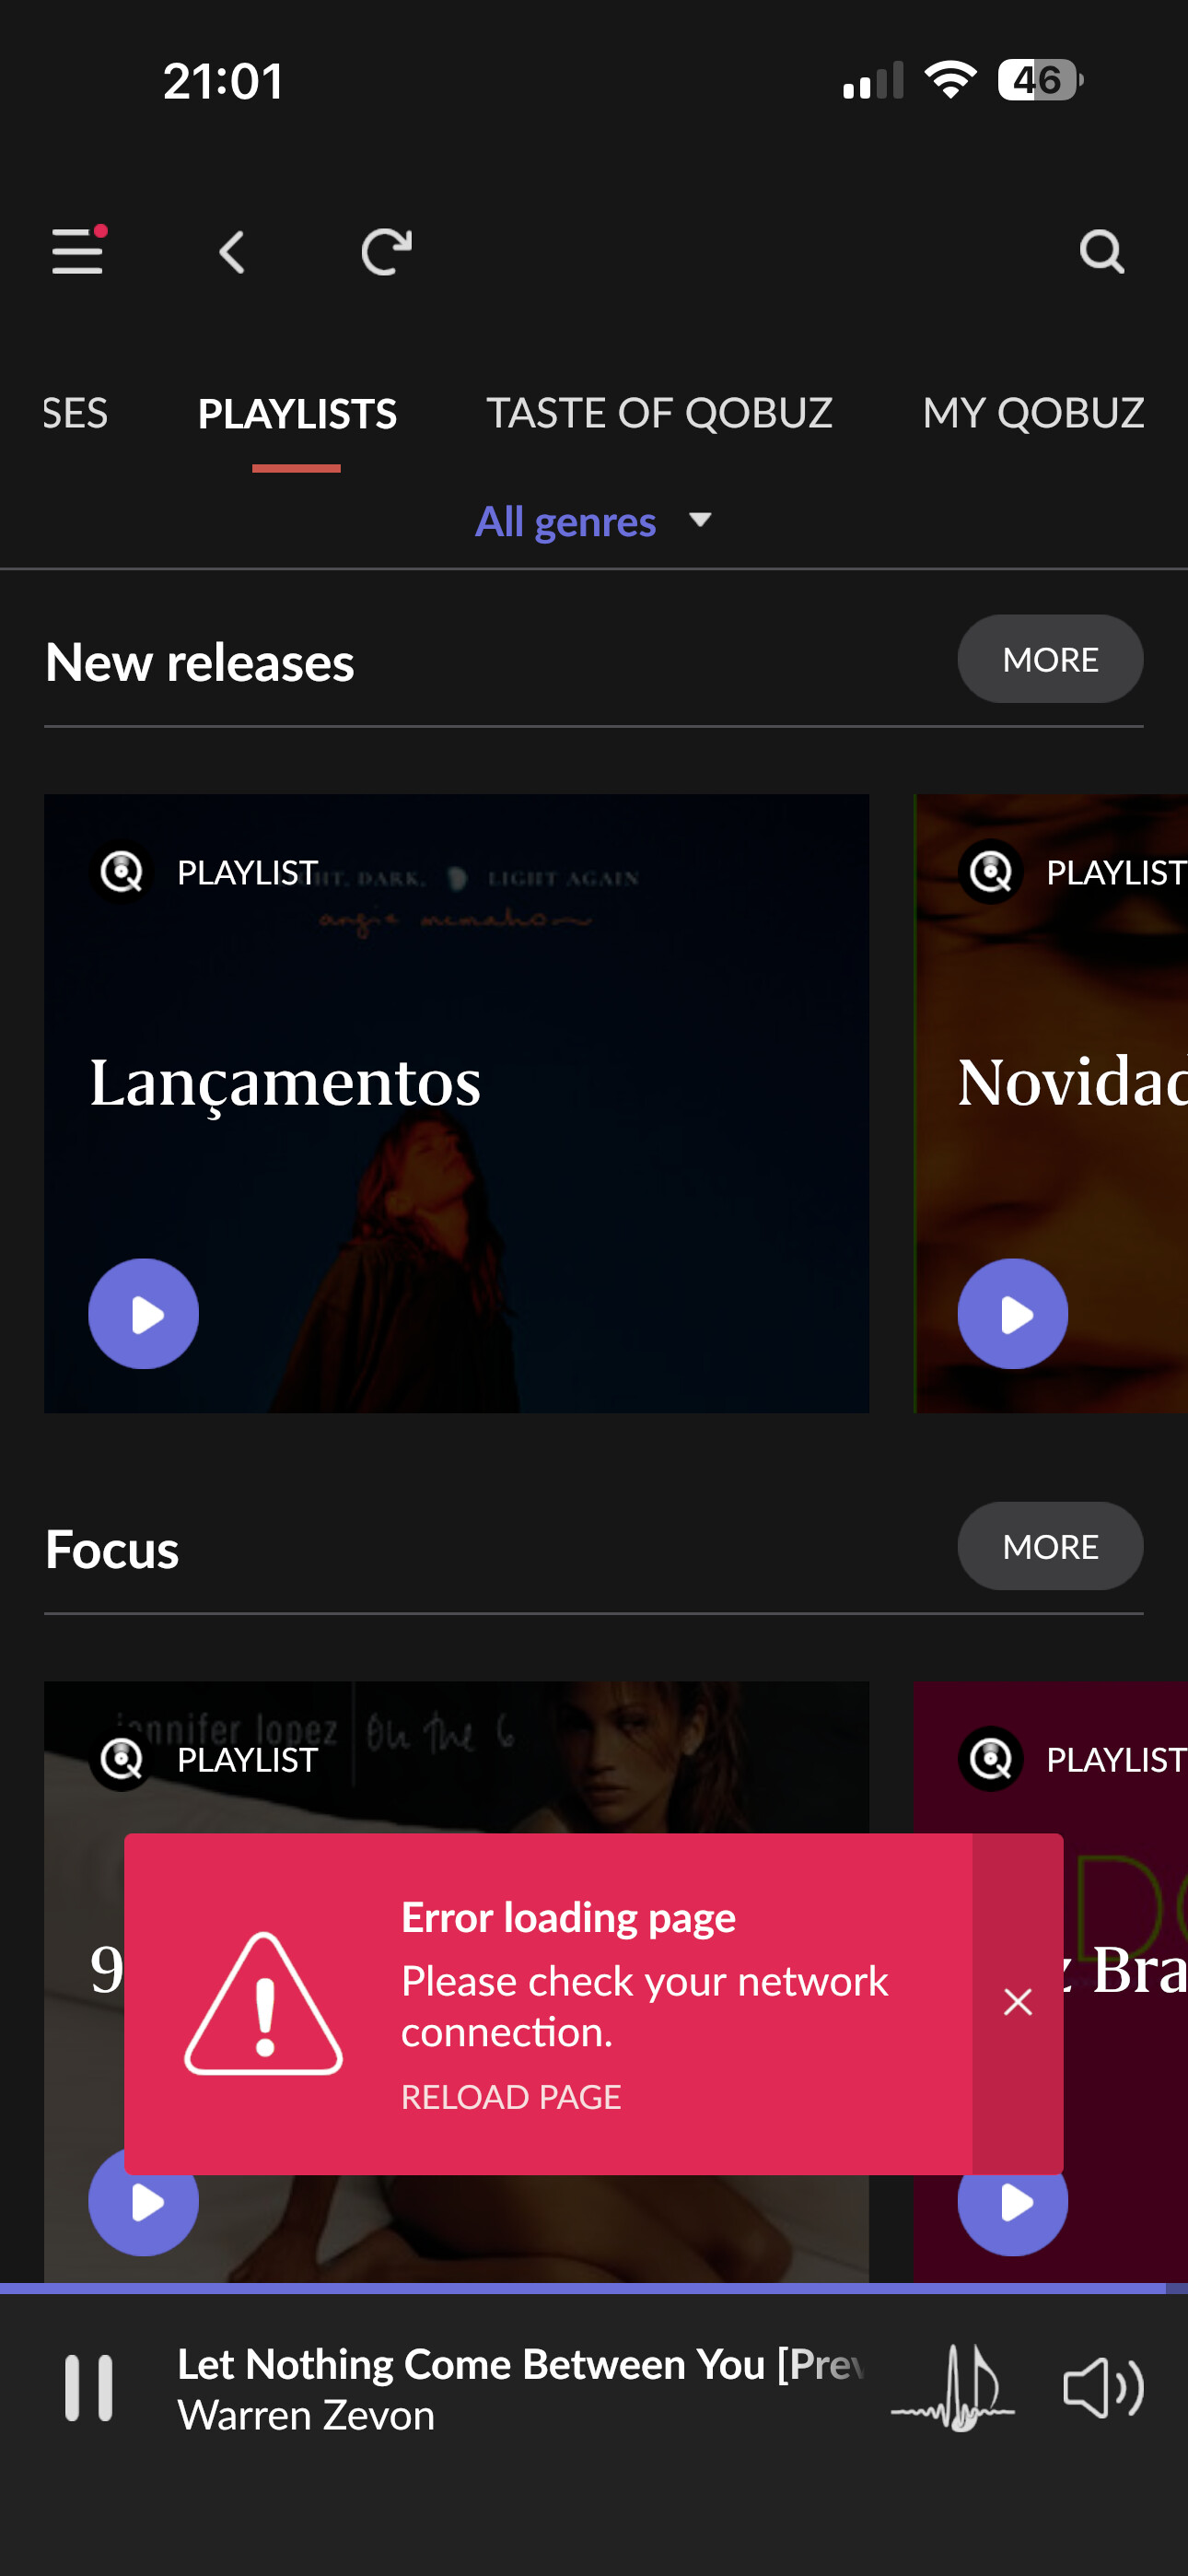Tap the speaker volume icon
This screenshot has height=2576, width=1188.
tap(1102, 2388)
